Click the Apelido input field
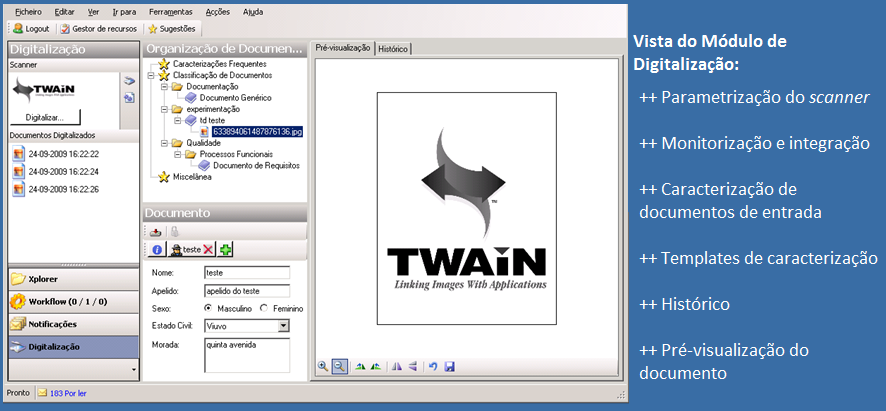Viewport: 886px width, 411px height. point(247,291)
